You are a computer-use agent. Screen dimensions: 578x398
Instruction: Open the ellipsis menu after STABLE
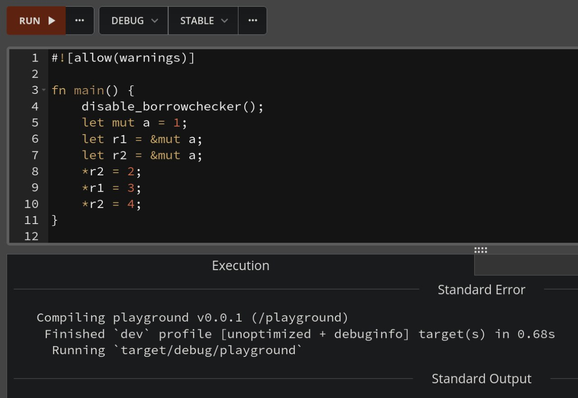pos(253,21)
